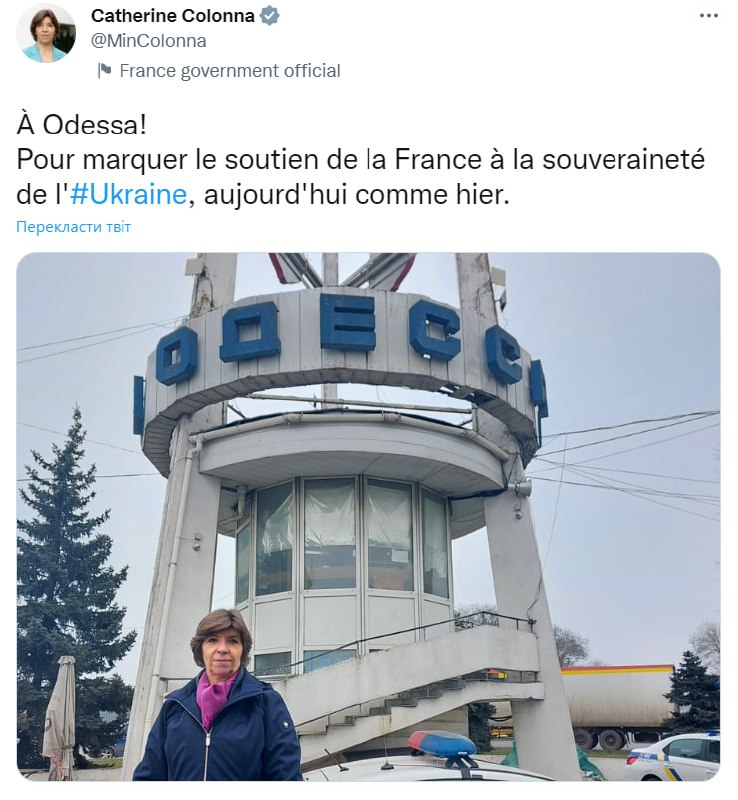Click the government flag icon
This screenshot has height=800, width=738.
[104, 70]
